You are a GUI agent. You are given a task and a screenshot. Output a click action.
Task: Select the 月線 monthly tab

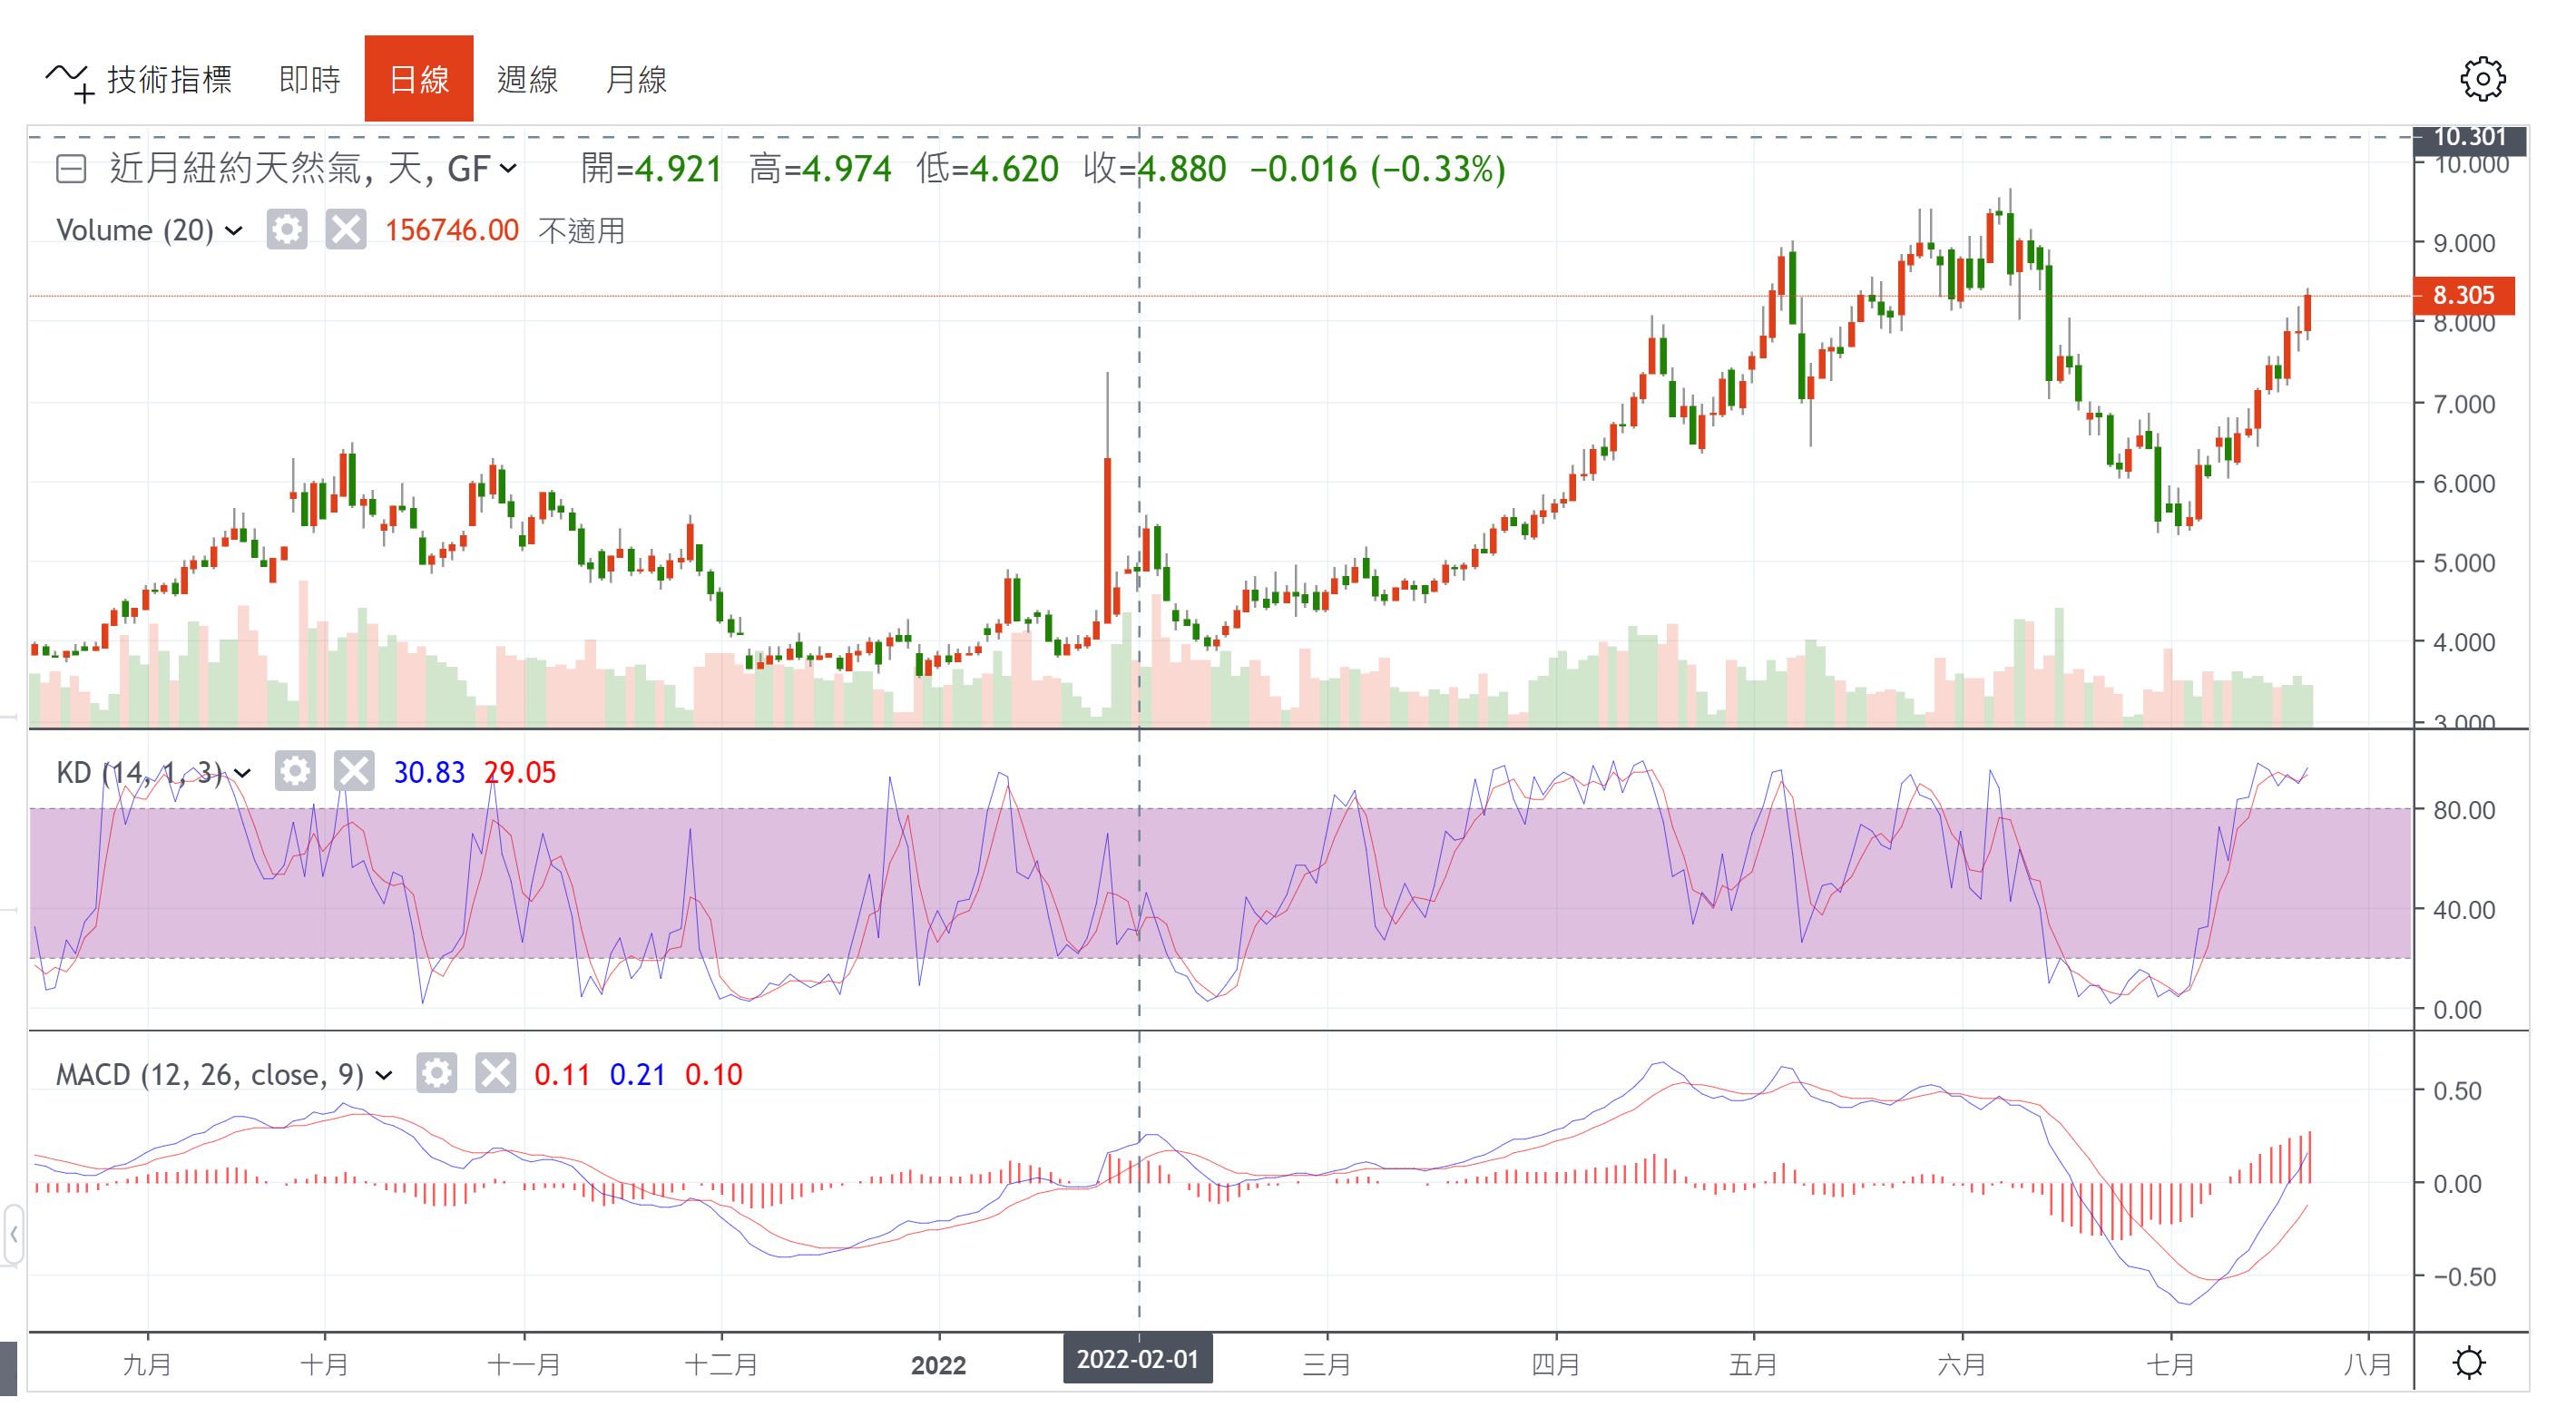click(x=636, y=79)
